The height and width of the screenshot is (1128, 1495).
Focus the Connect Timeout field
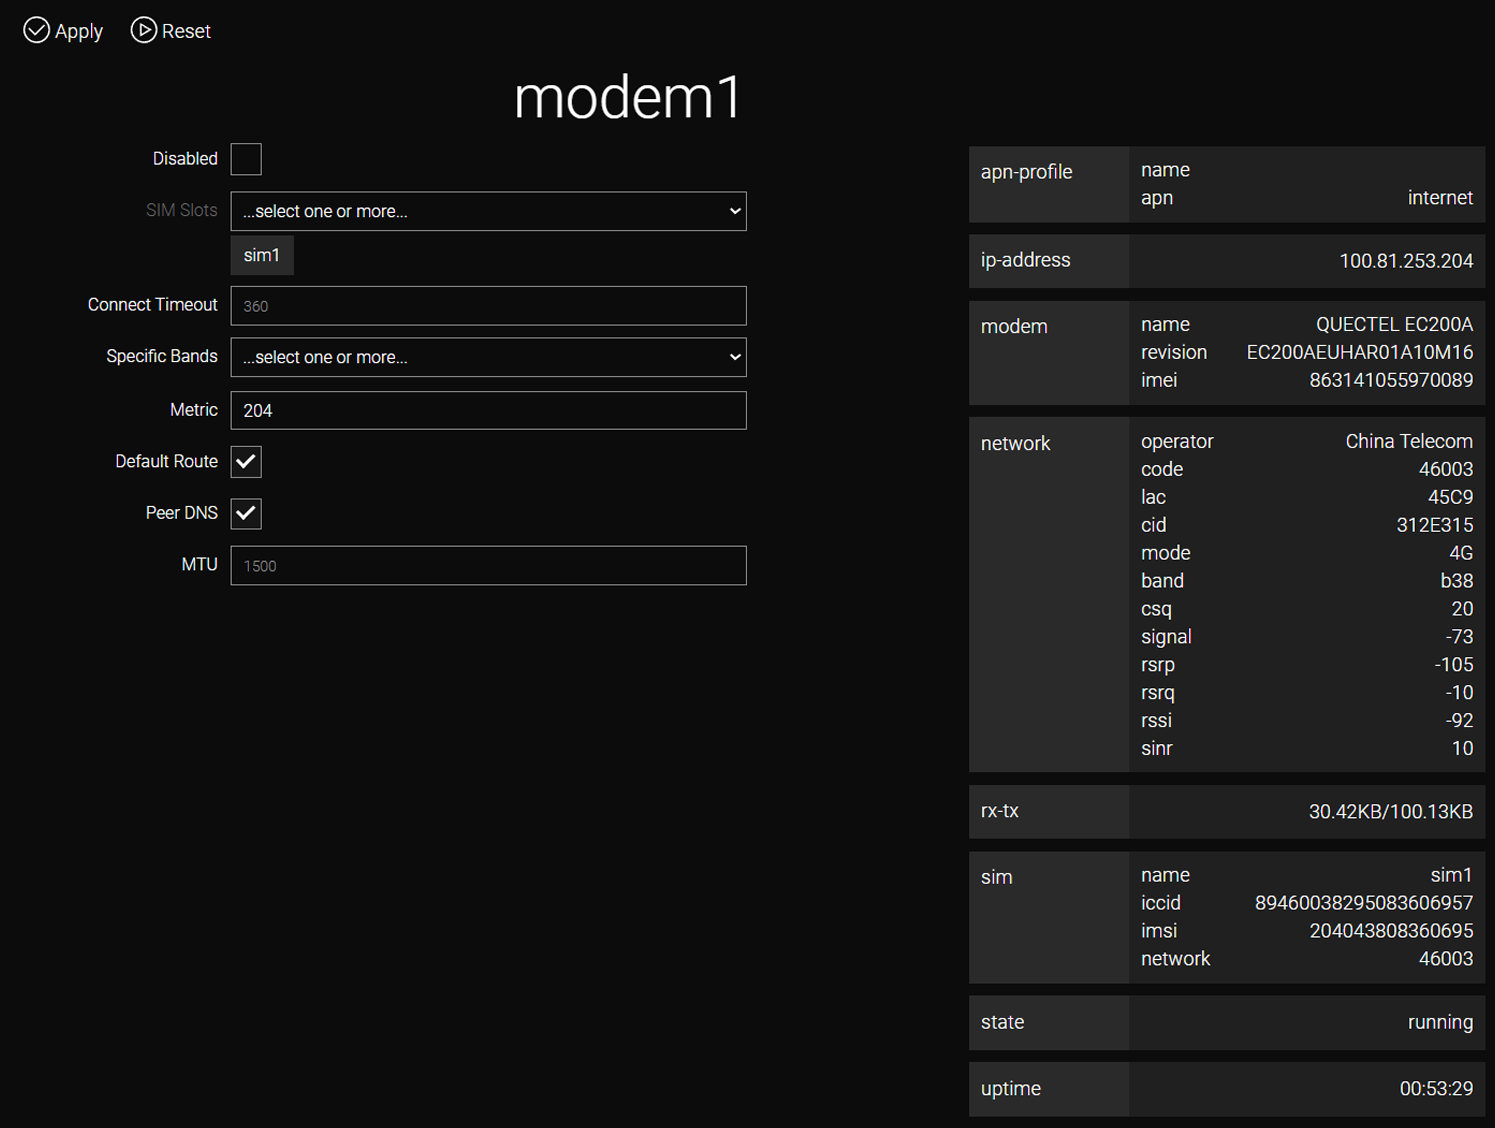tap(488, 306)
